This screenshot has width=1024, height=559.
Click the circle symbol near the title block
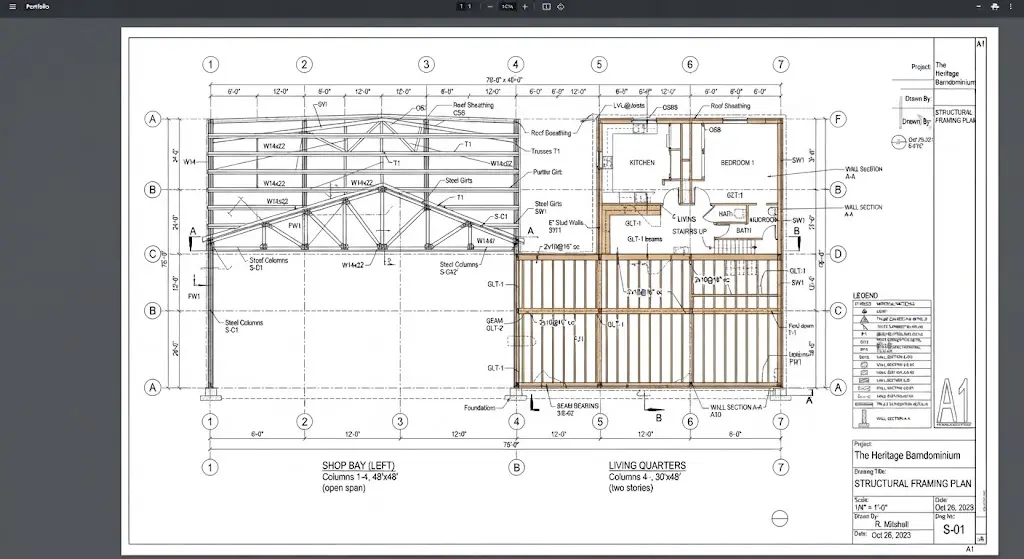[779, 518]
